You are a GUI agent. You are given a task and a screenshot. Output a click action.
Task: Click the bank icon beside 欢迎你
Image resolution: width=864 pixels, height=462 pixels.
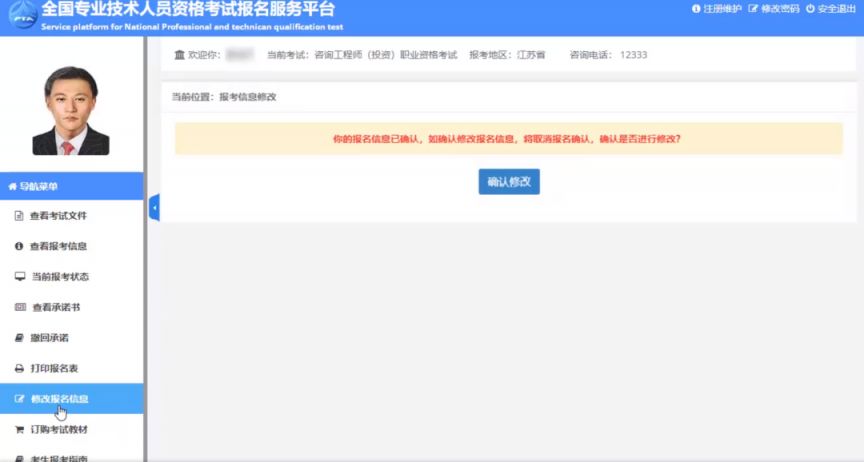(x=179, y=55)
